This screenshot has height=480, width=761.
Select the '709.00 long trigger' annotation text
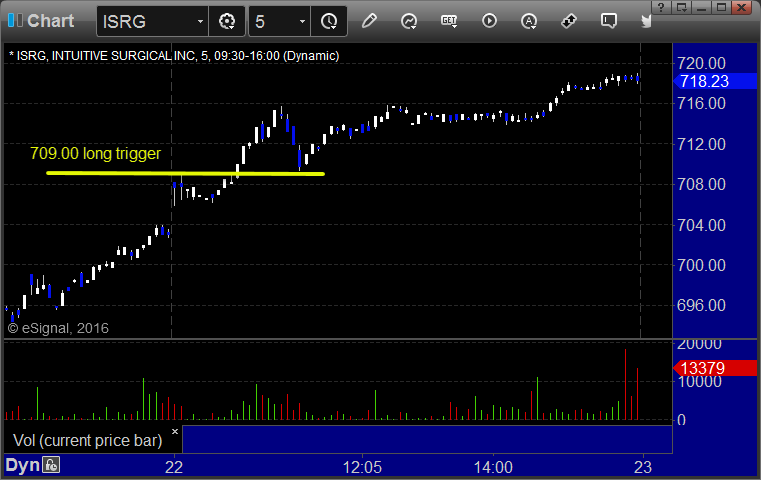pyautogui.click(x=96, y=153)
